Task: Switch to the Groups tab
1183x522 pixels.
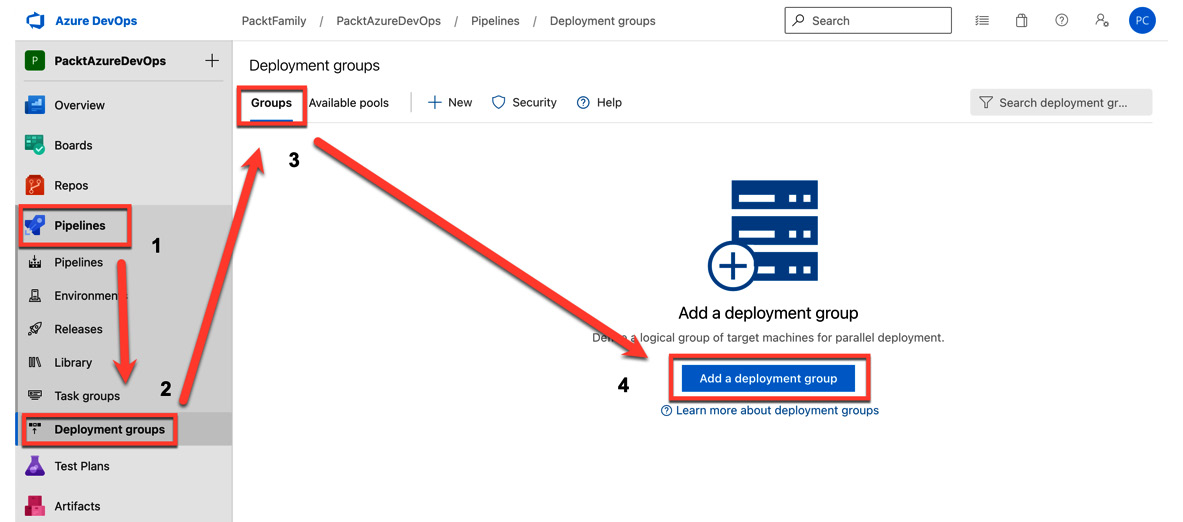Action: click(x=272, y=103)
